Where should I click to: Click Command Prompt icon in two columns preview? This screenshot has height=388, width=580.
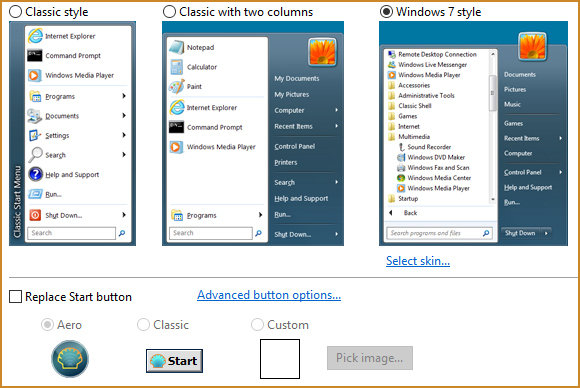tap(176, 127)
